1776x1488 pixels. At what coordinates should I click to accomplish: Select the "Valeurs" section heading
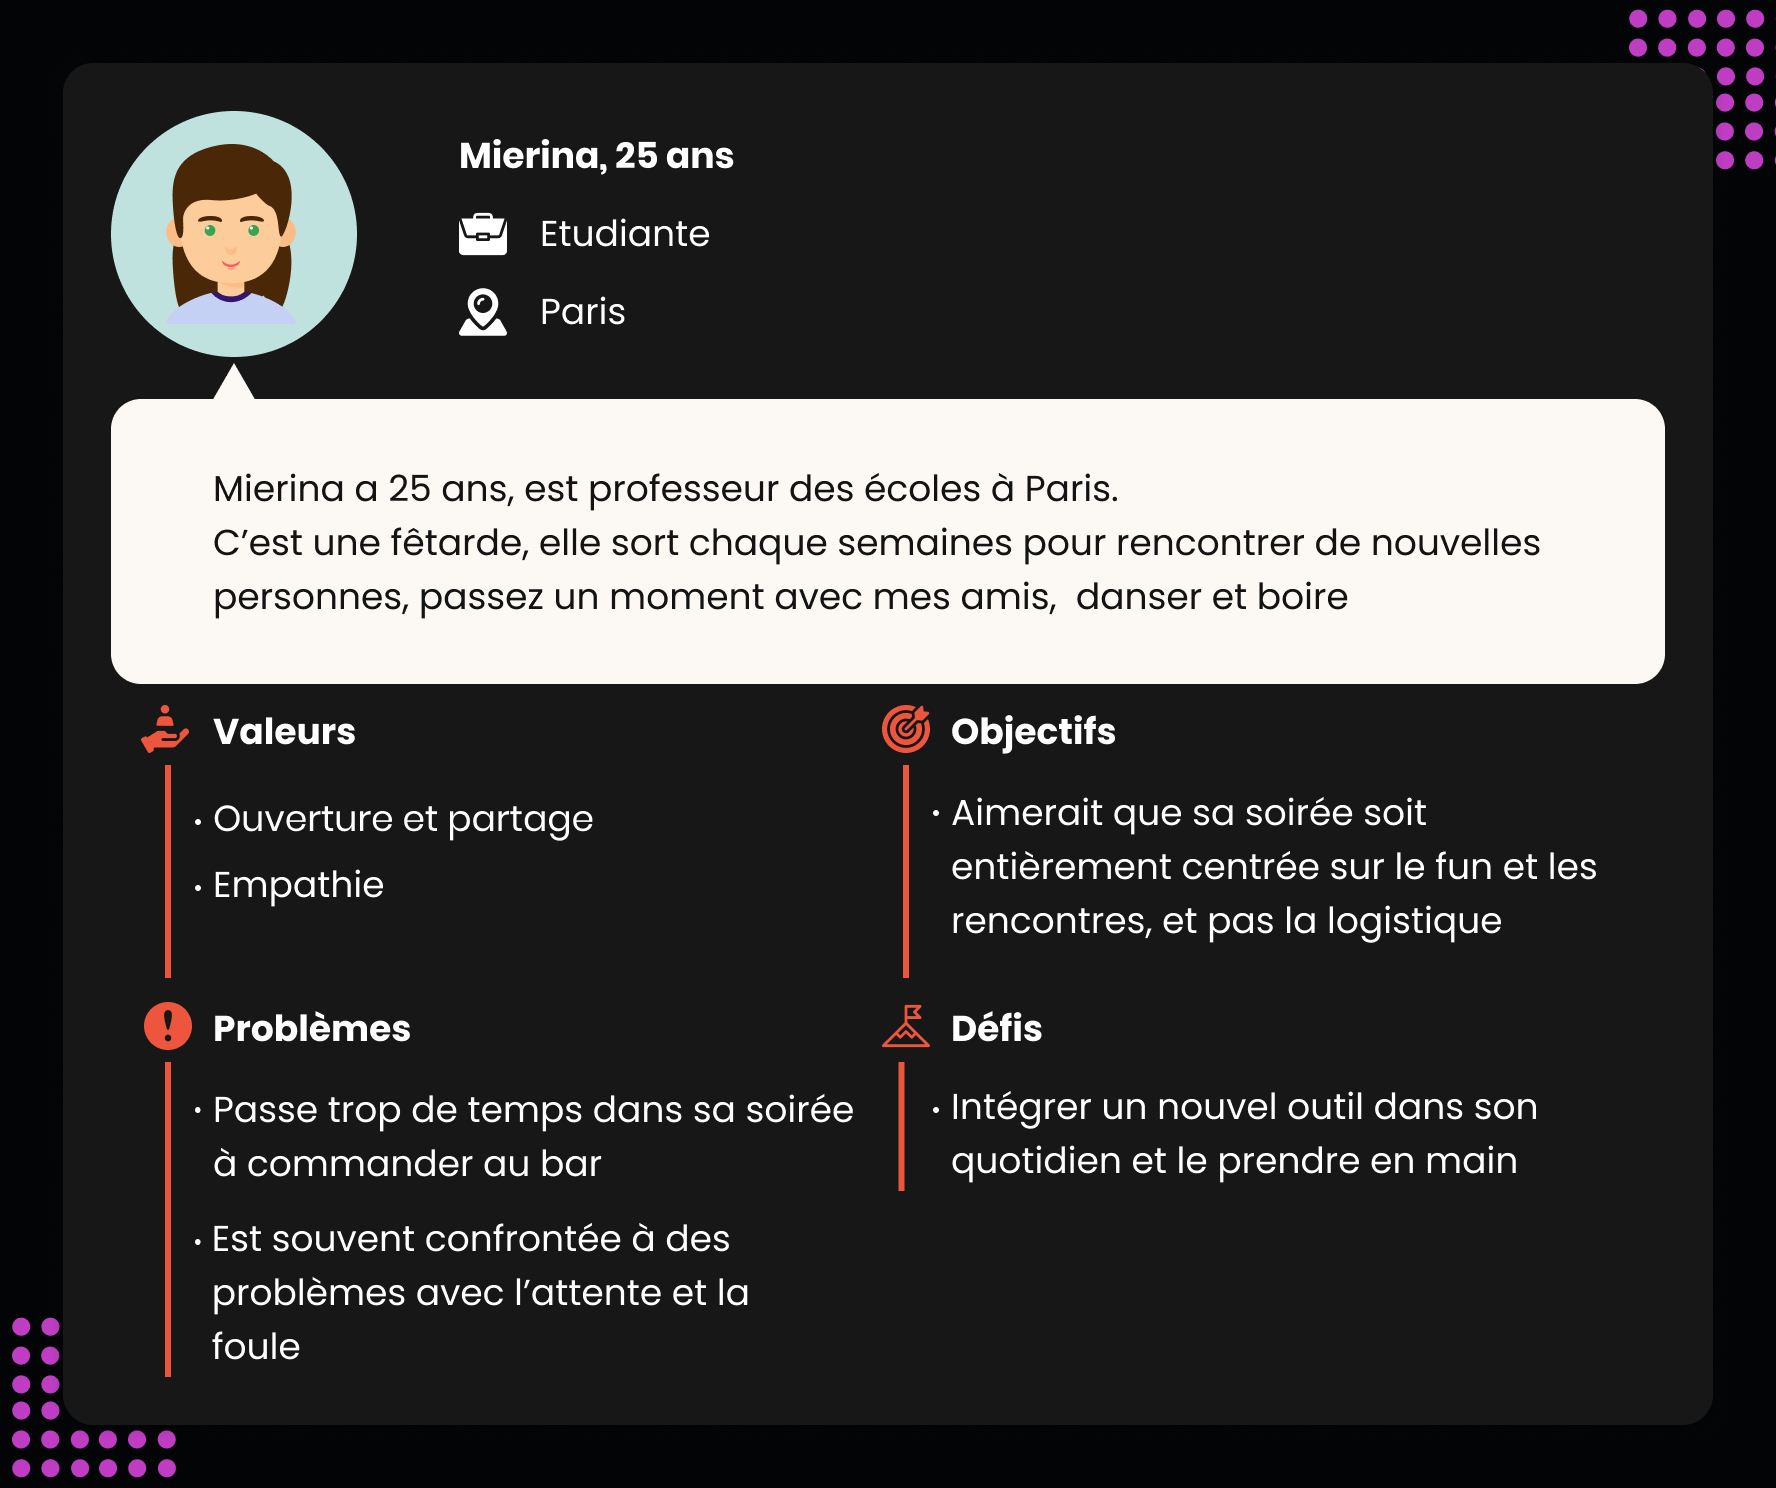pos(284,731)
